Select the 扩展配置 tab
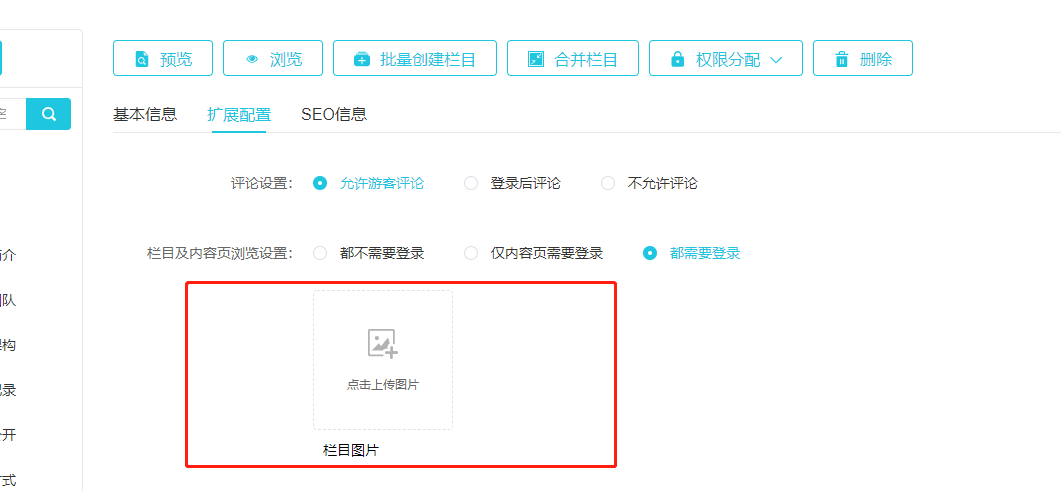1061x491 pixels. click(x=239, y=114)
